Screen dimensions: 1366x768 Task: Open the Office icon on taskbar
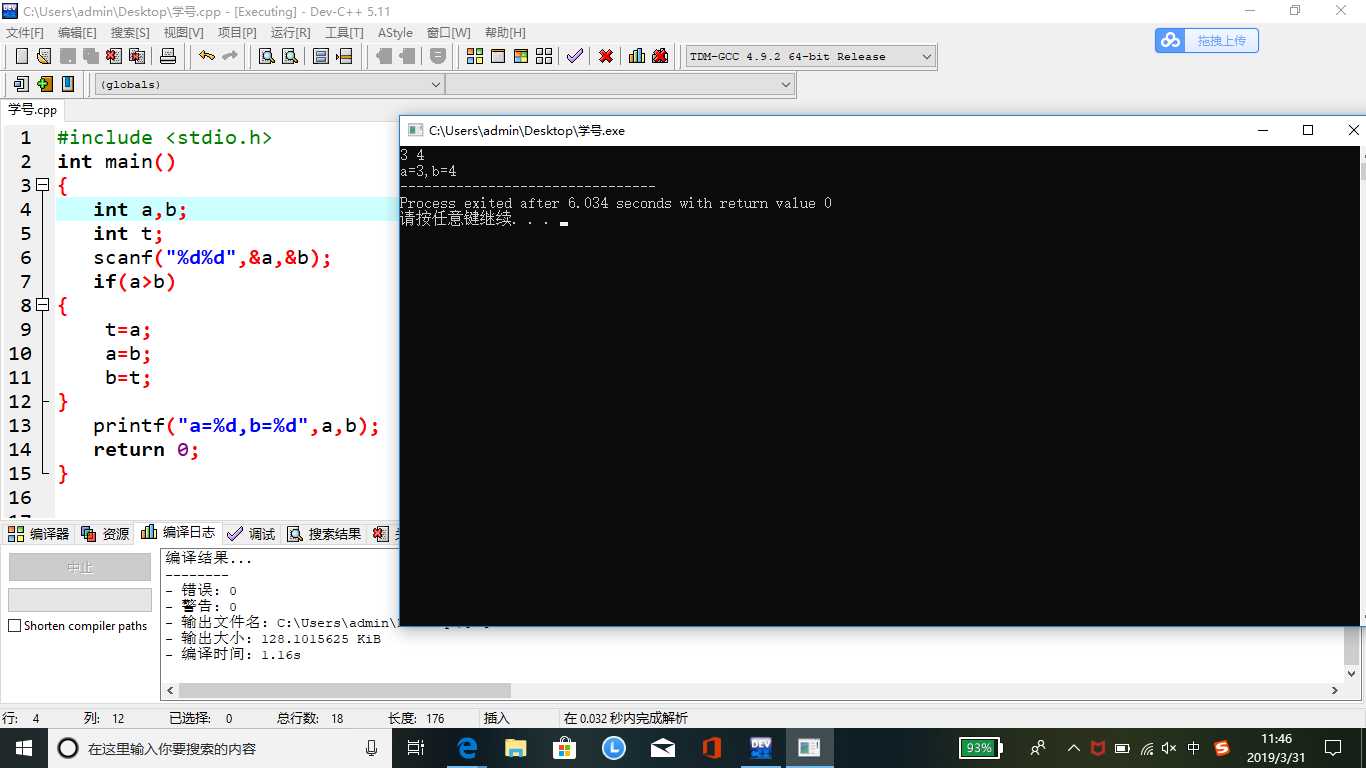(x=712, y=748)
